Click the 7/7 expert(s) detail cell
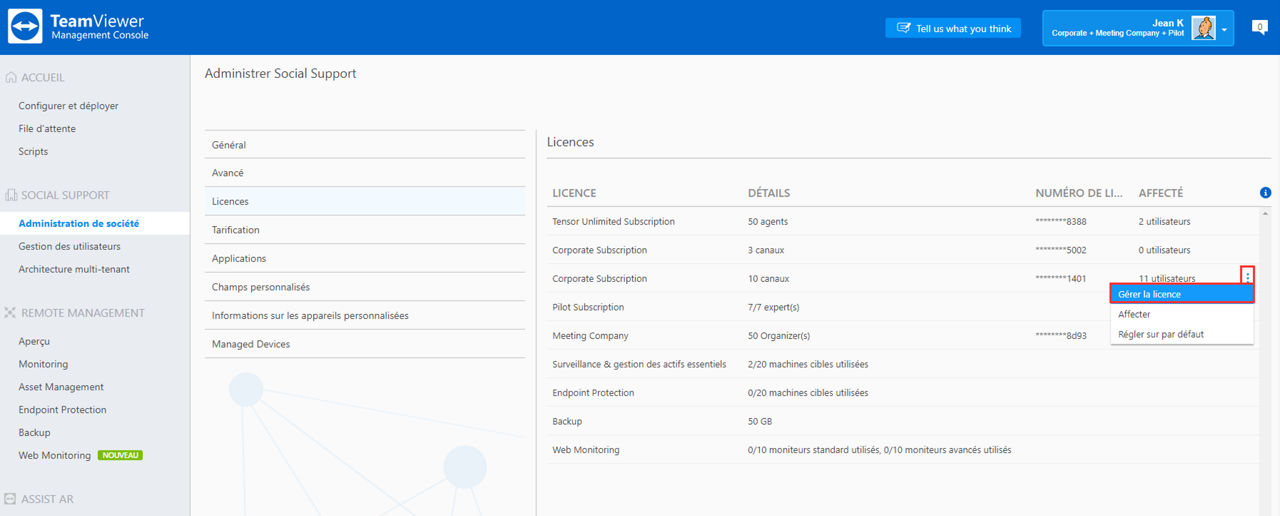1280x516 pixels. click(774, 307)
